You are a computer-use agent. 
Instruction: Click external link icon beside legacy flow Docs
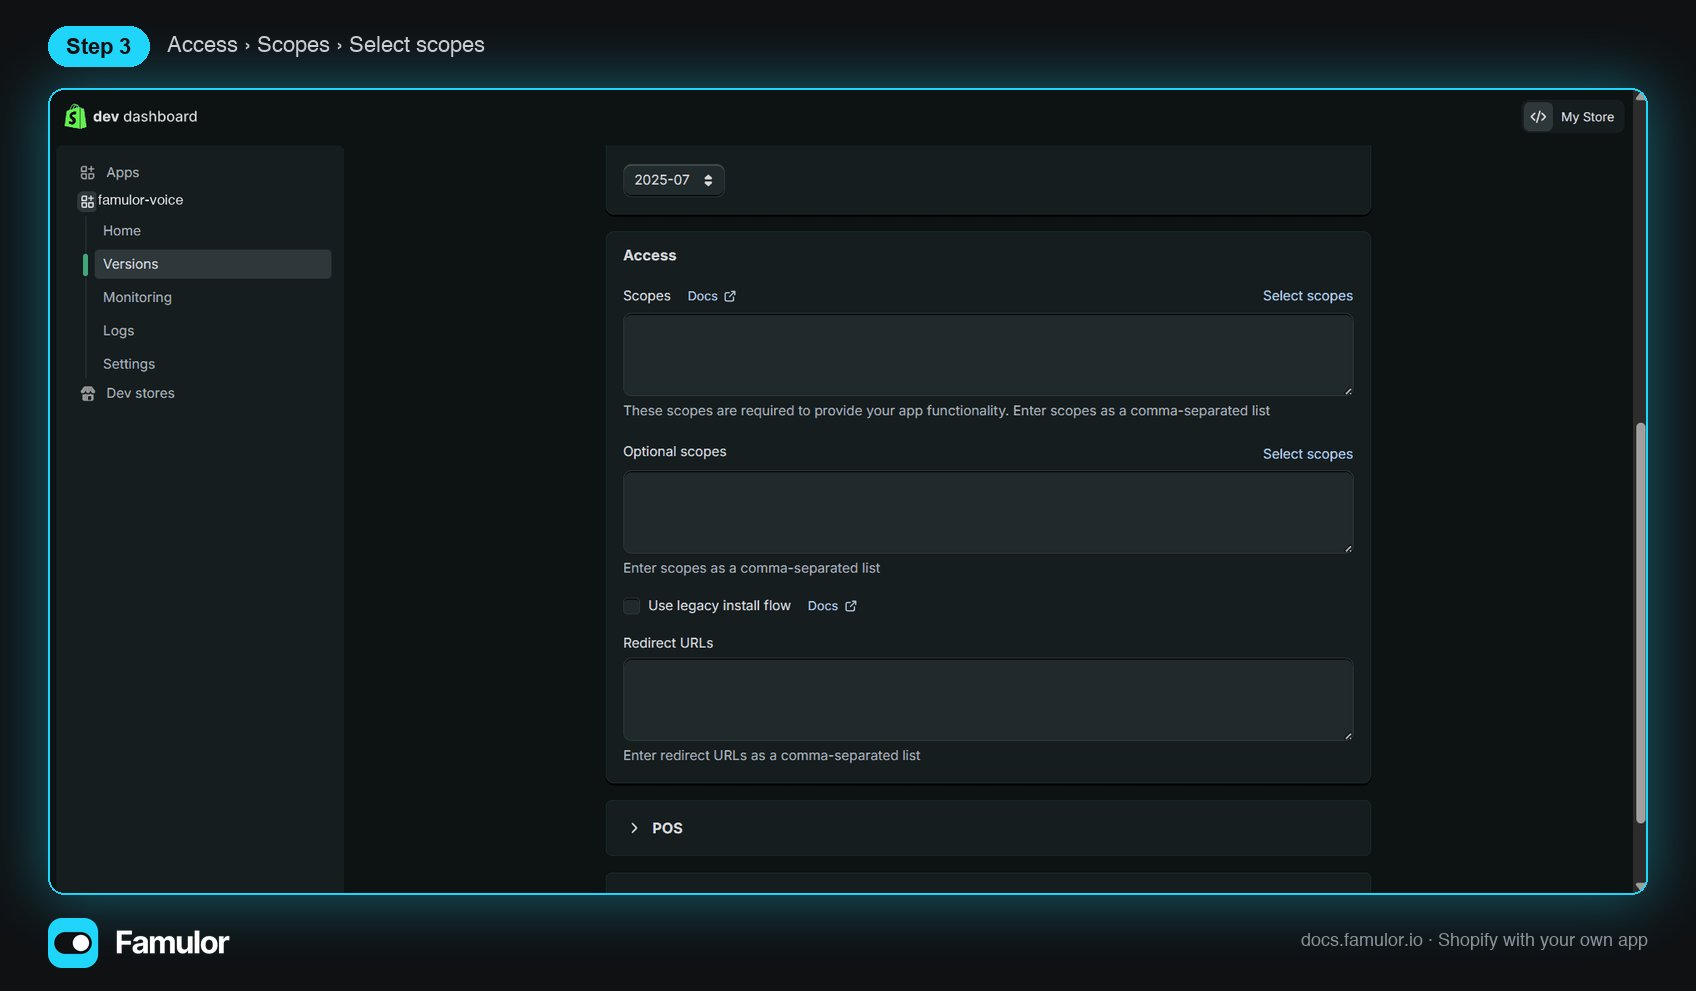tap(851, 606)
